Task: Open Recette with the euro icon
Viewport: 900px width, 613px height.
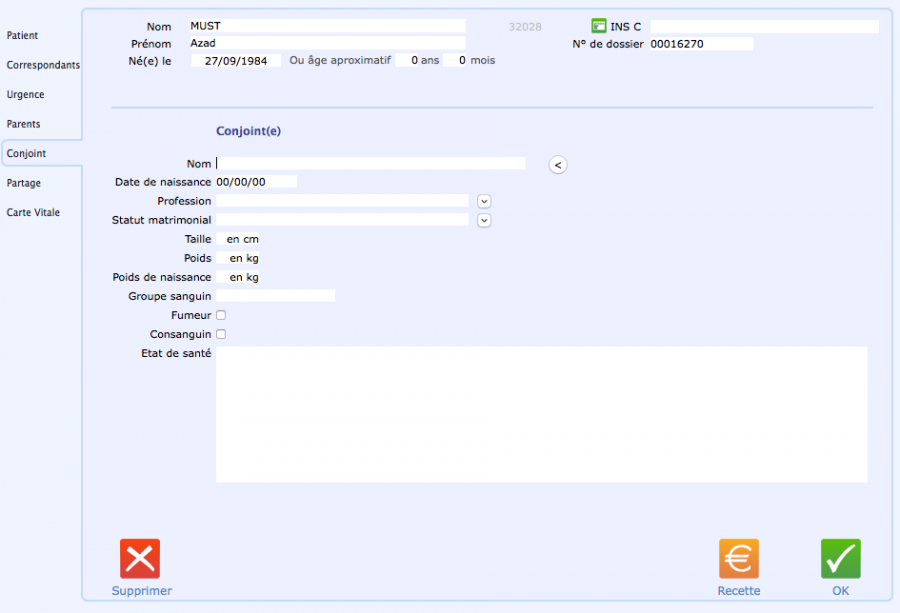Action: click(x=739, y=558)
